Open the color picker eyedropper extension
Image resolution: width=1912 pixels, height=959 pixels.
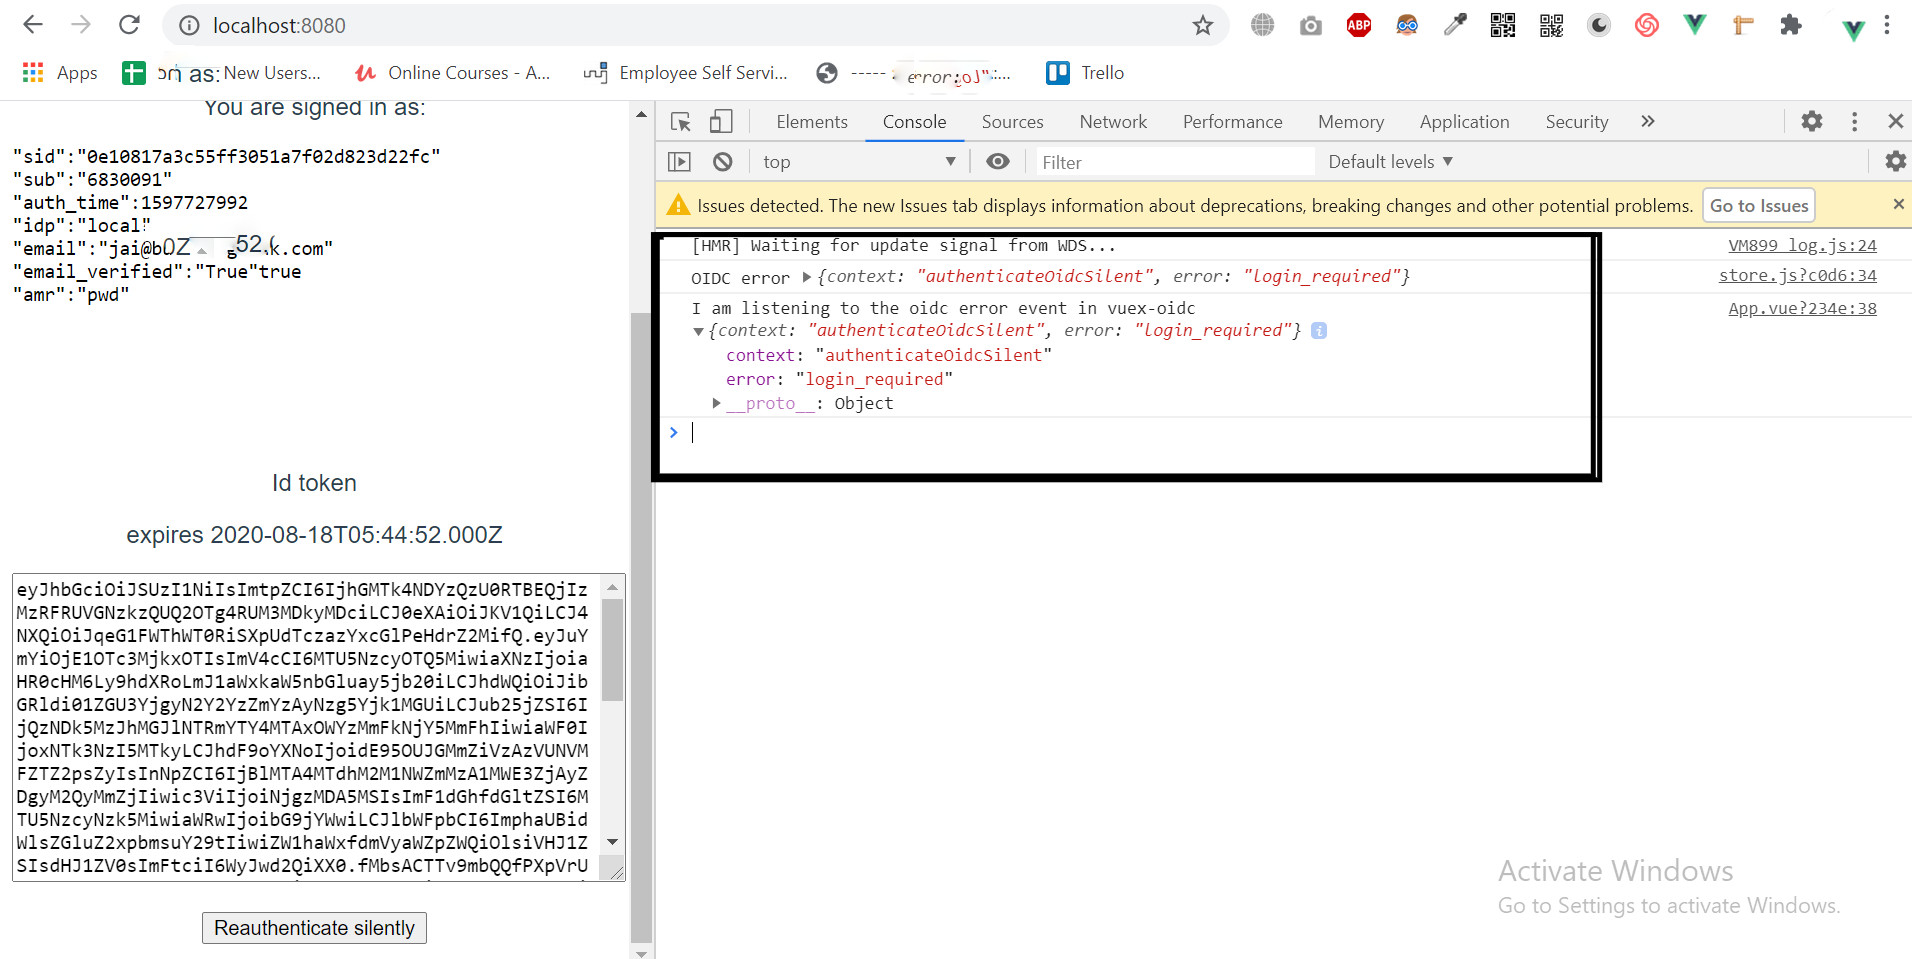pyautogui.click(x=1455, y=25)
